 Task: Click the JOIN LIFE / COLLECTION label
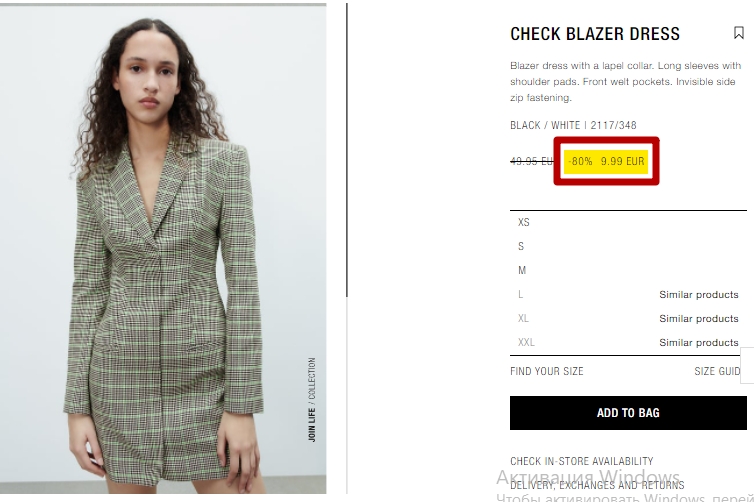pos(312,400)
